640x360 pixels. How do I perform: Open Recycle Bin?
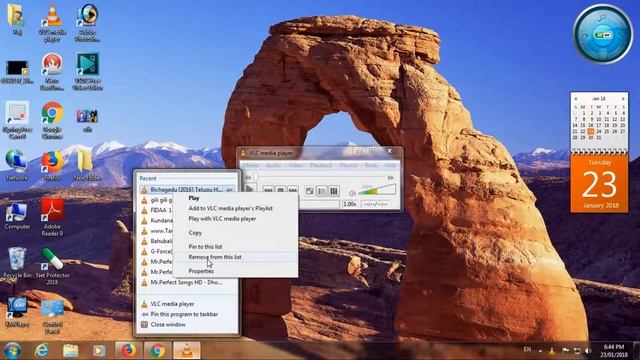(17, 262)
